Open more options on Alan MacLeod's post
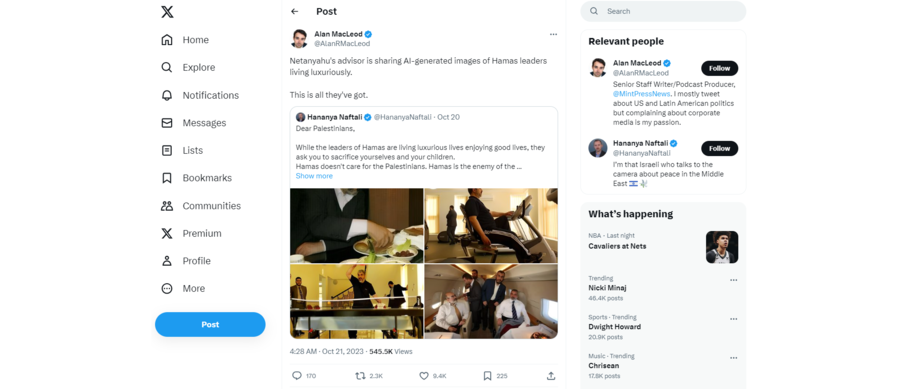This screenshot has width=900, height=389. (553, 34)
